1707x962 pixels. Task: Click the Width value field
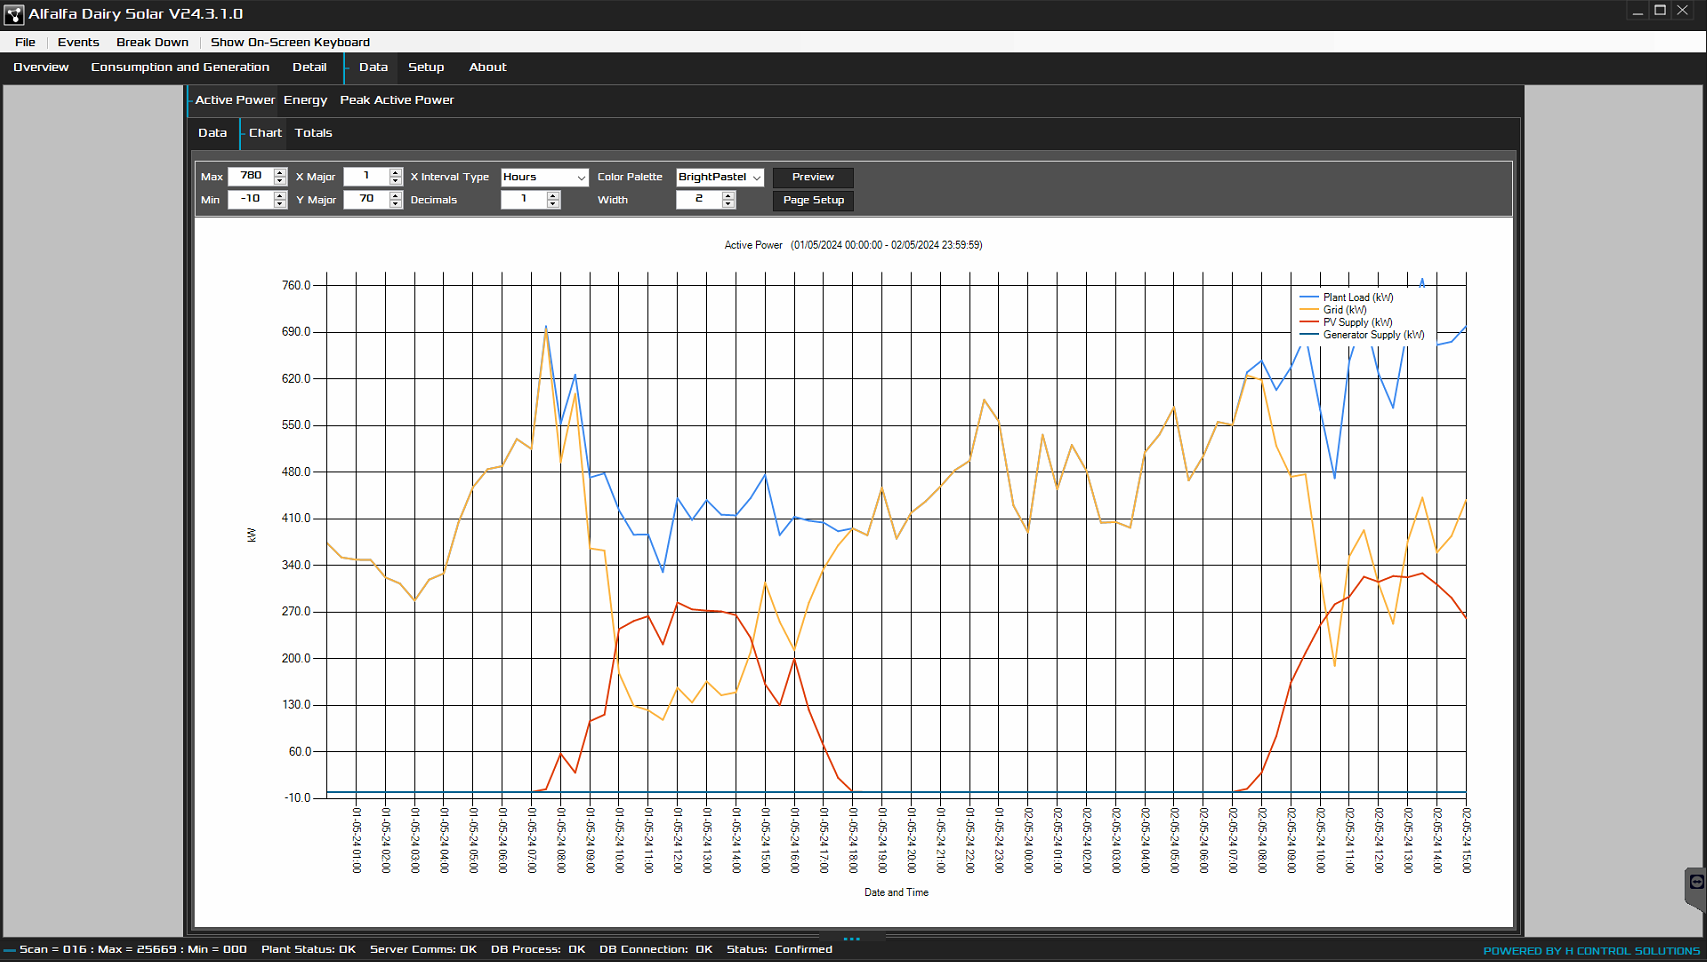click(699, 200)
